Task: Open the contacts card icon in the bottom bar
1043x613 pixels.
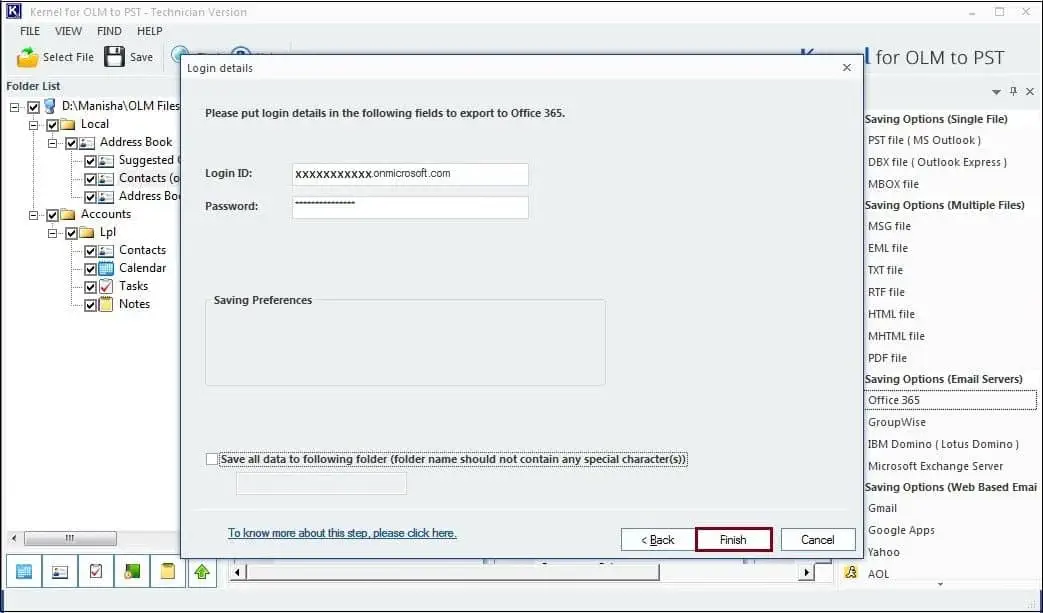Action: coord(60,571)
